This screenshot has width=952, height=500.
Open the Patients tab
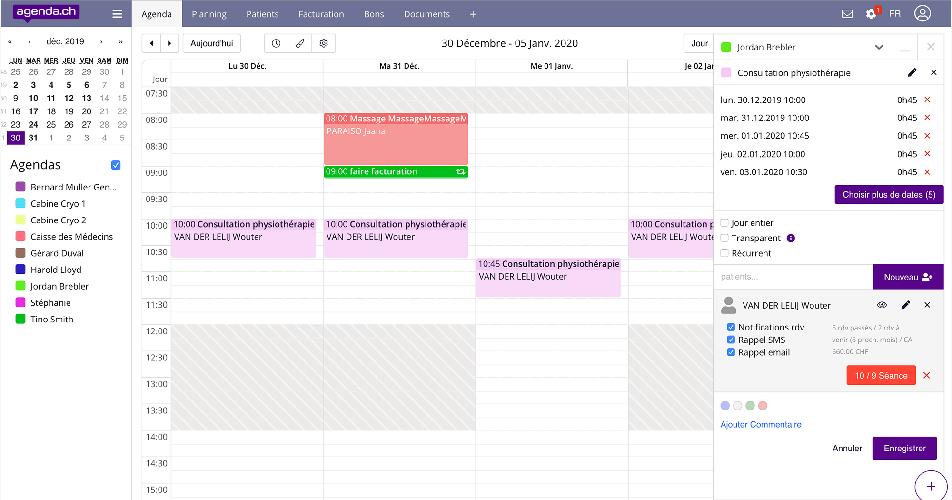(262, 14)
